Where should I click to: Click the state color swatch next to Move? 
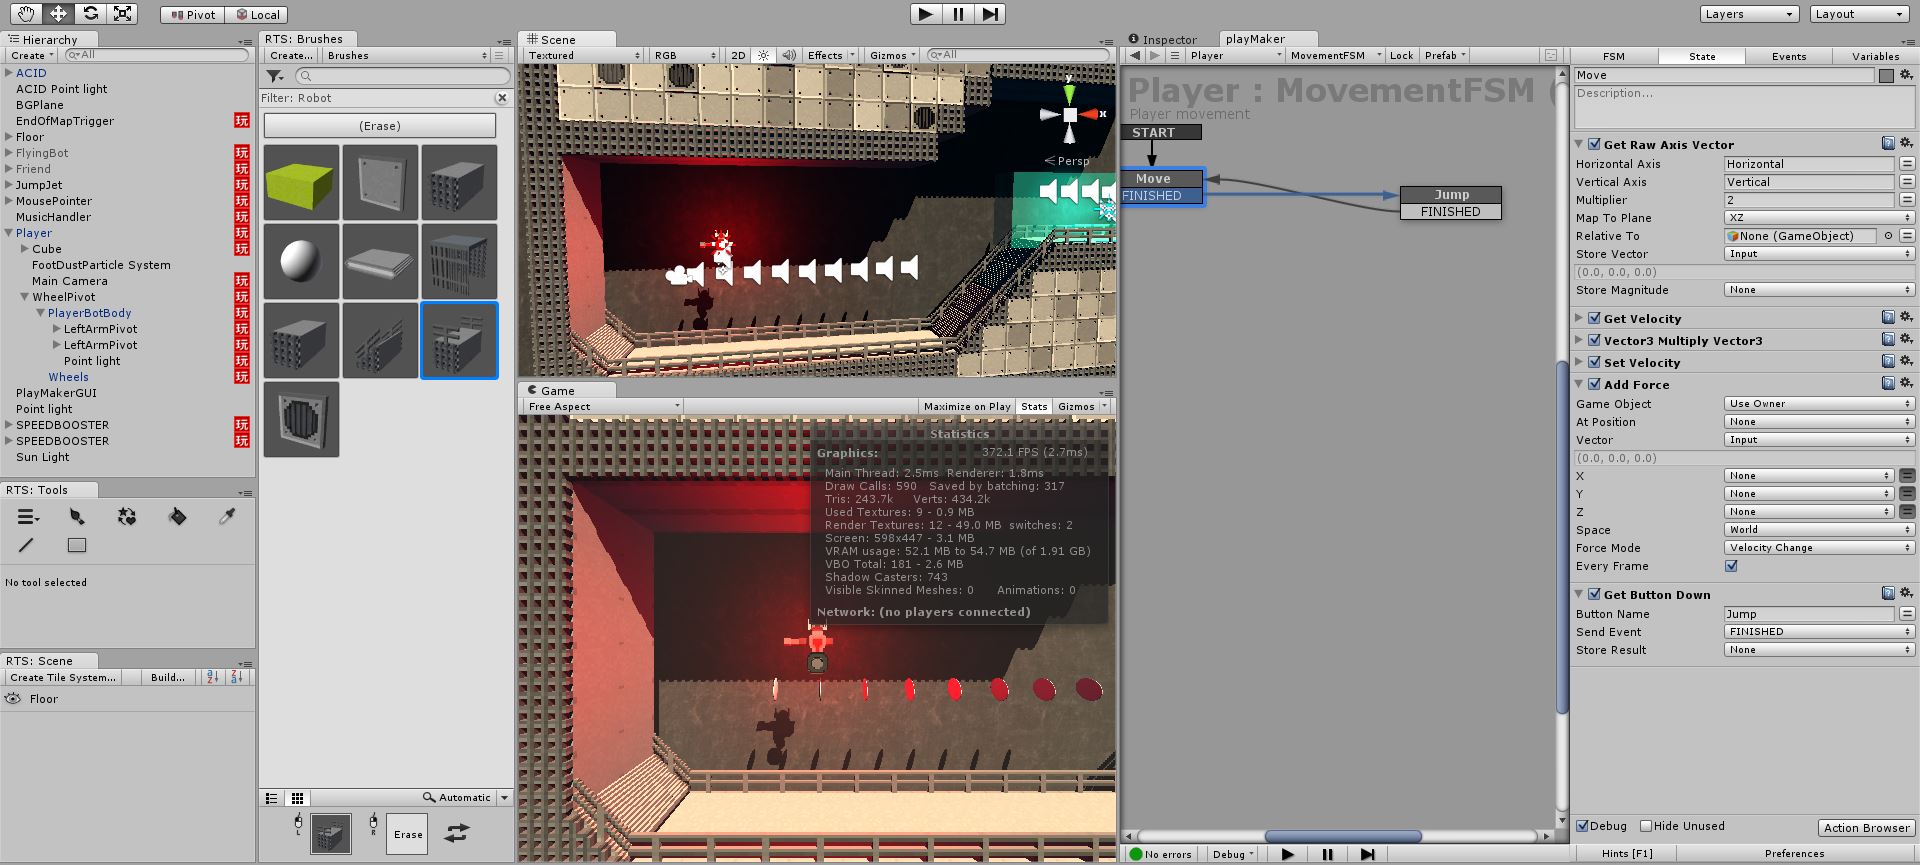pos(1885,76)
